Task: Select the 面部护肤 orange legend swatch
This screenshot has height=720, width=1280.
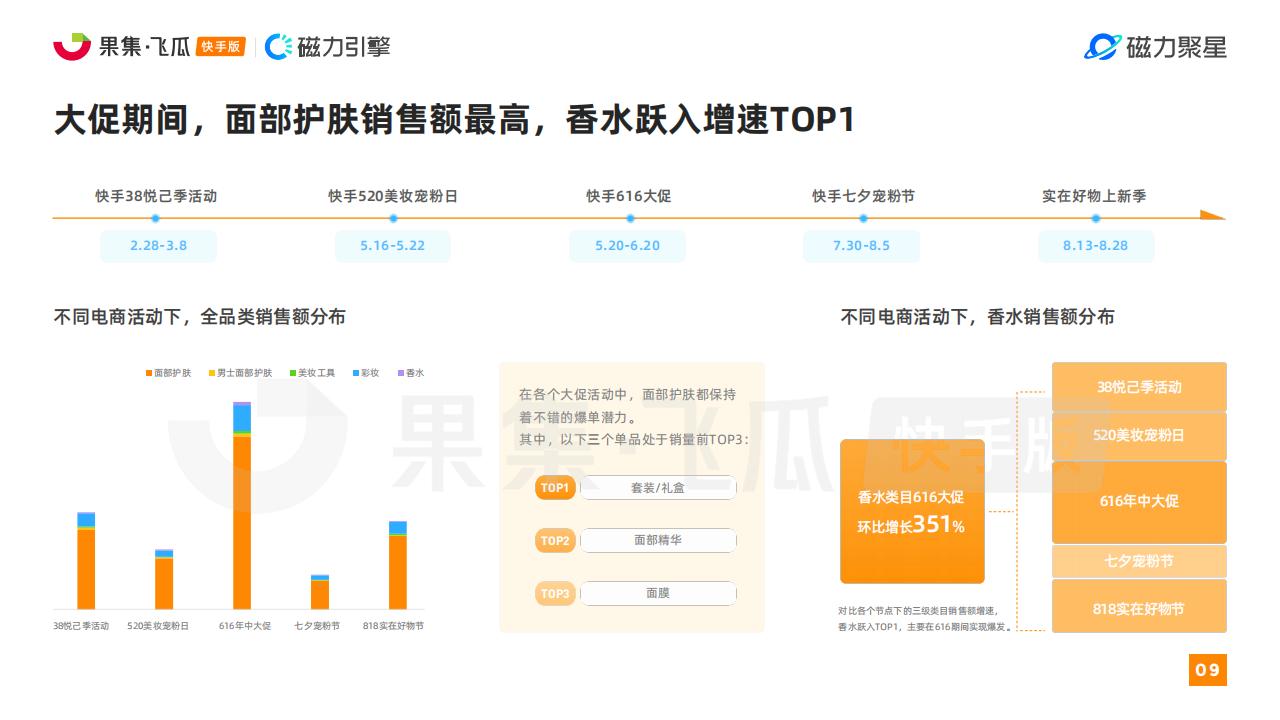Action: (149, 373)
